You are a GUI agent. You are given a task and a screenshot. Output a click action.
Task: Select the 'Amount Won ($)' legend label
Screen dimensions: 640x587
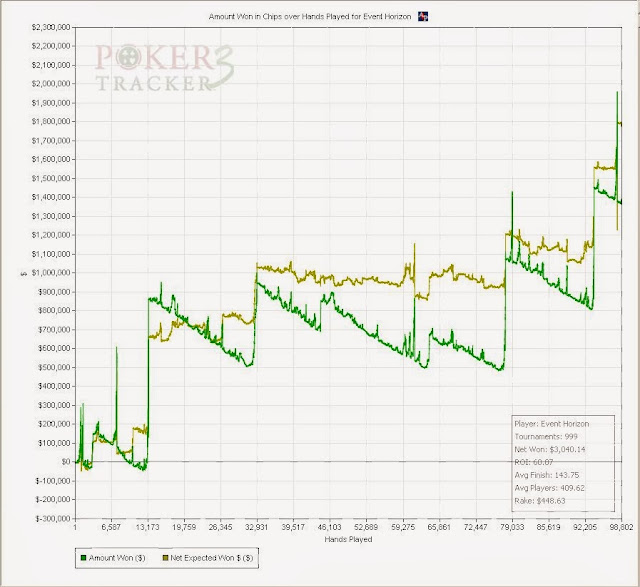coord(117,558)
